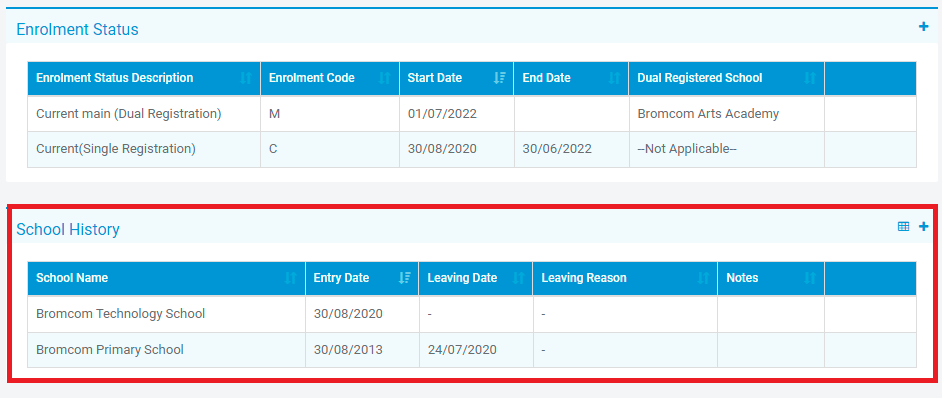The height and width of the screenshot is (398, 942).
Task: Select Current main (Dual Registration) row
Action: [x=472, y=114]
